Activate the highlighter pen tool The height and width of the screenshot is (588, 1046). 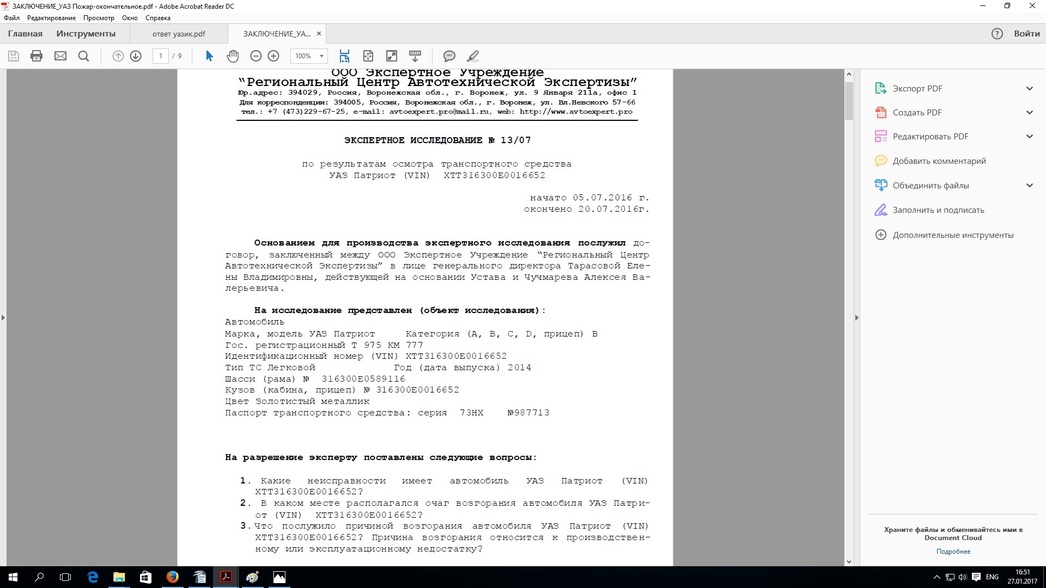click(473, 56)
